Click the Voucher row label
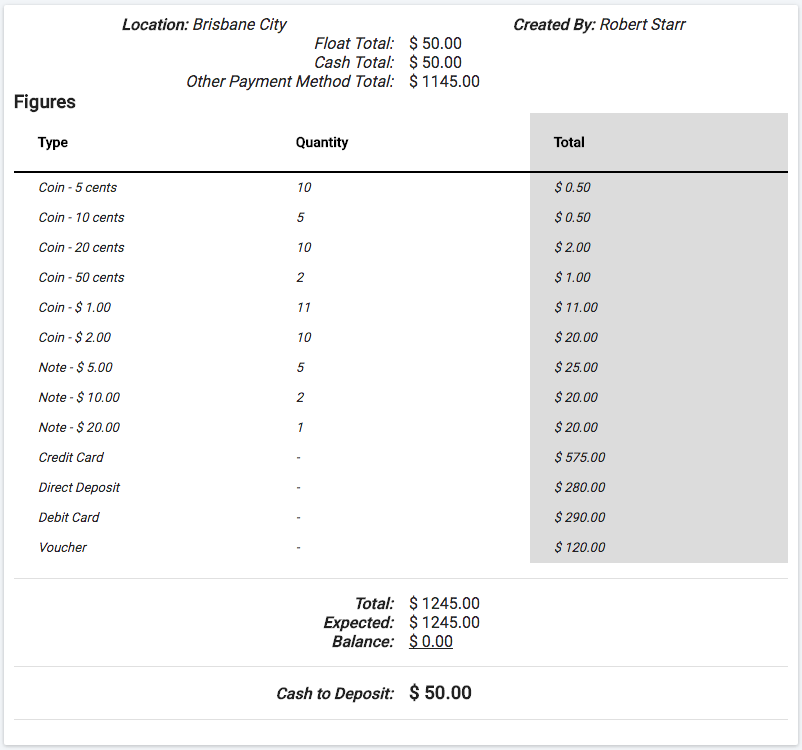The image size is (802, 750). [x=63, y=548]
